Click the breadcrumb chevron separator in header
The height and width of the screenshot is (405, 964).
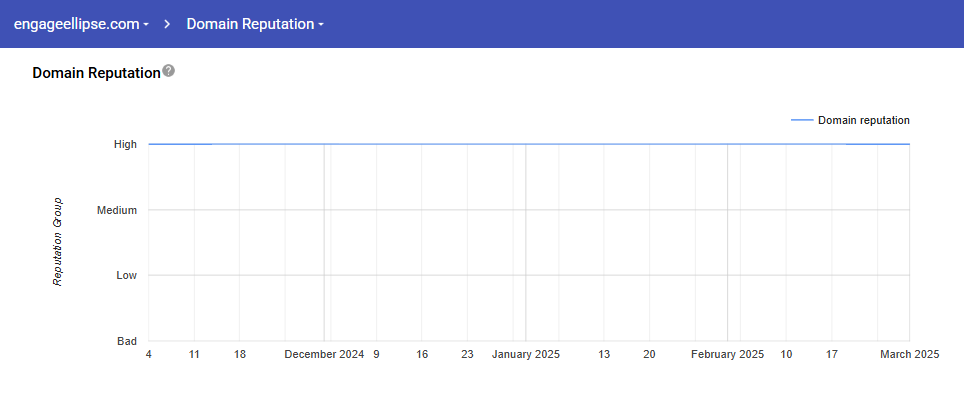point(168,24)
